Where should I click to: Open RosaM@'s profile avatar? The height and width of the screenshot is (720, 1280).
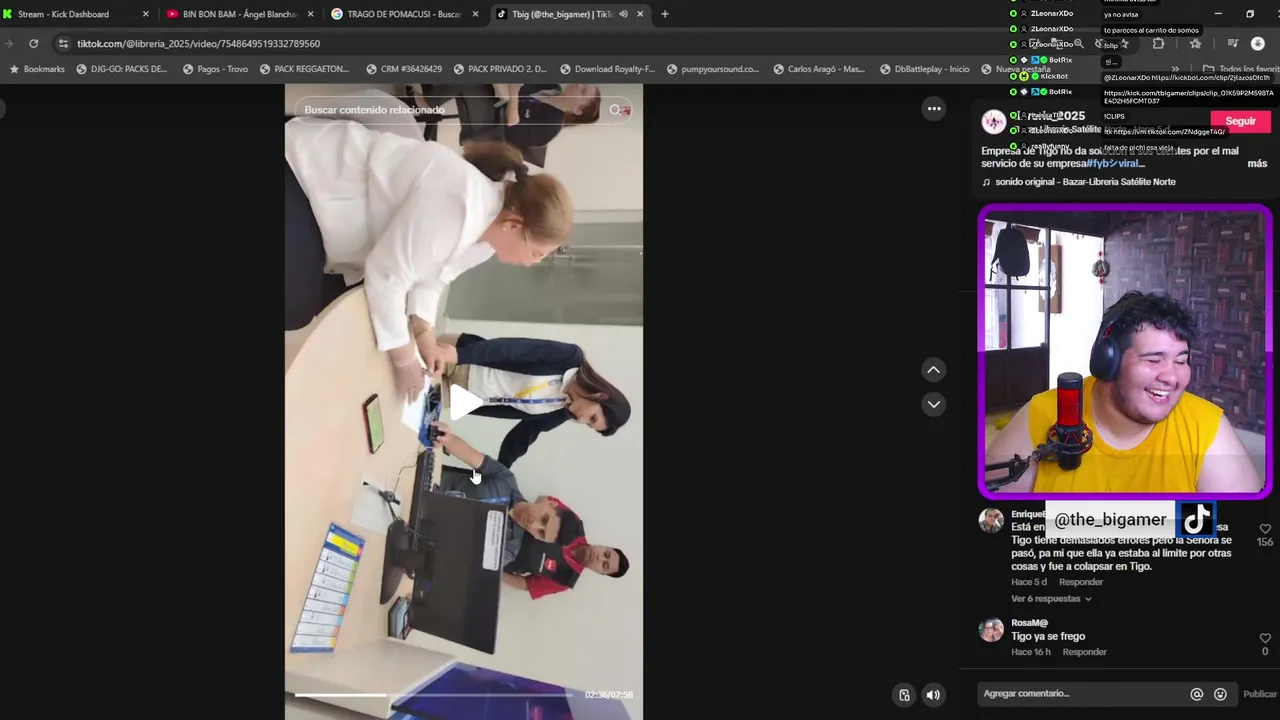pyautogui.click(x=991, y=630)
